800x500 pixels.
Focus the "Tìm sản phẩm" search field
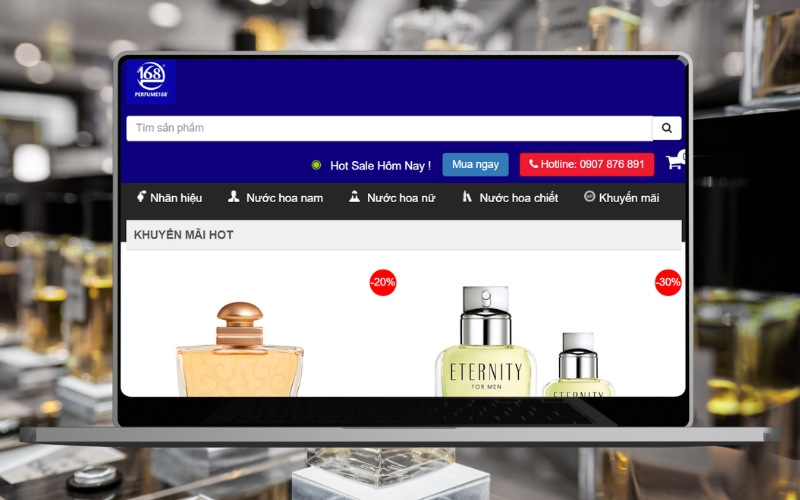[x=389, y=128]
